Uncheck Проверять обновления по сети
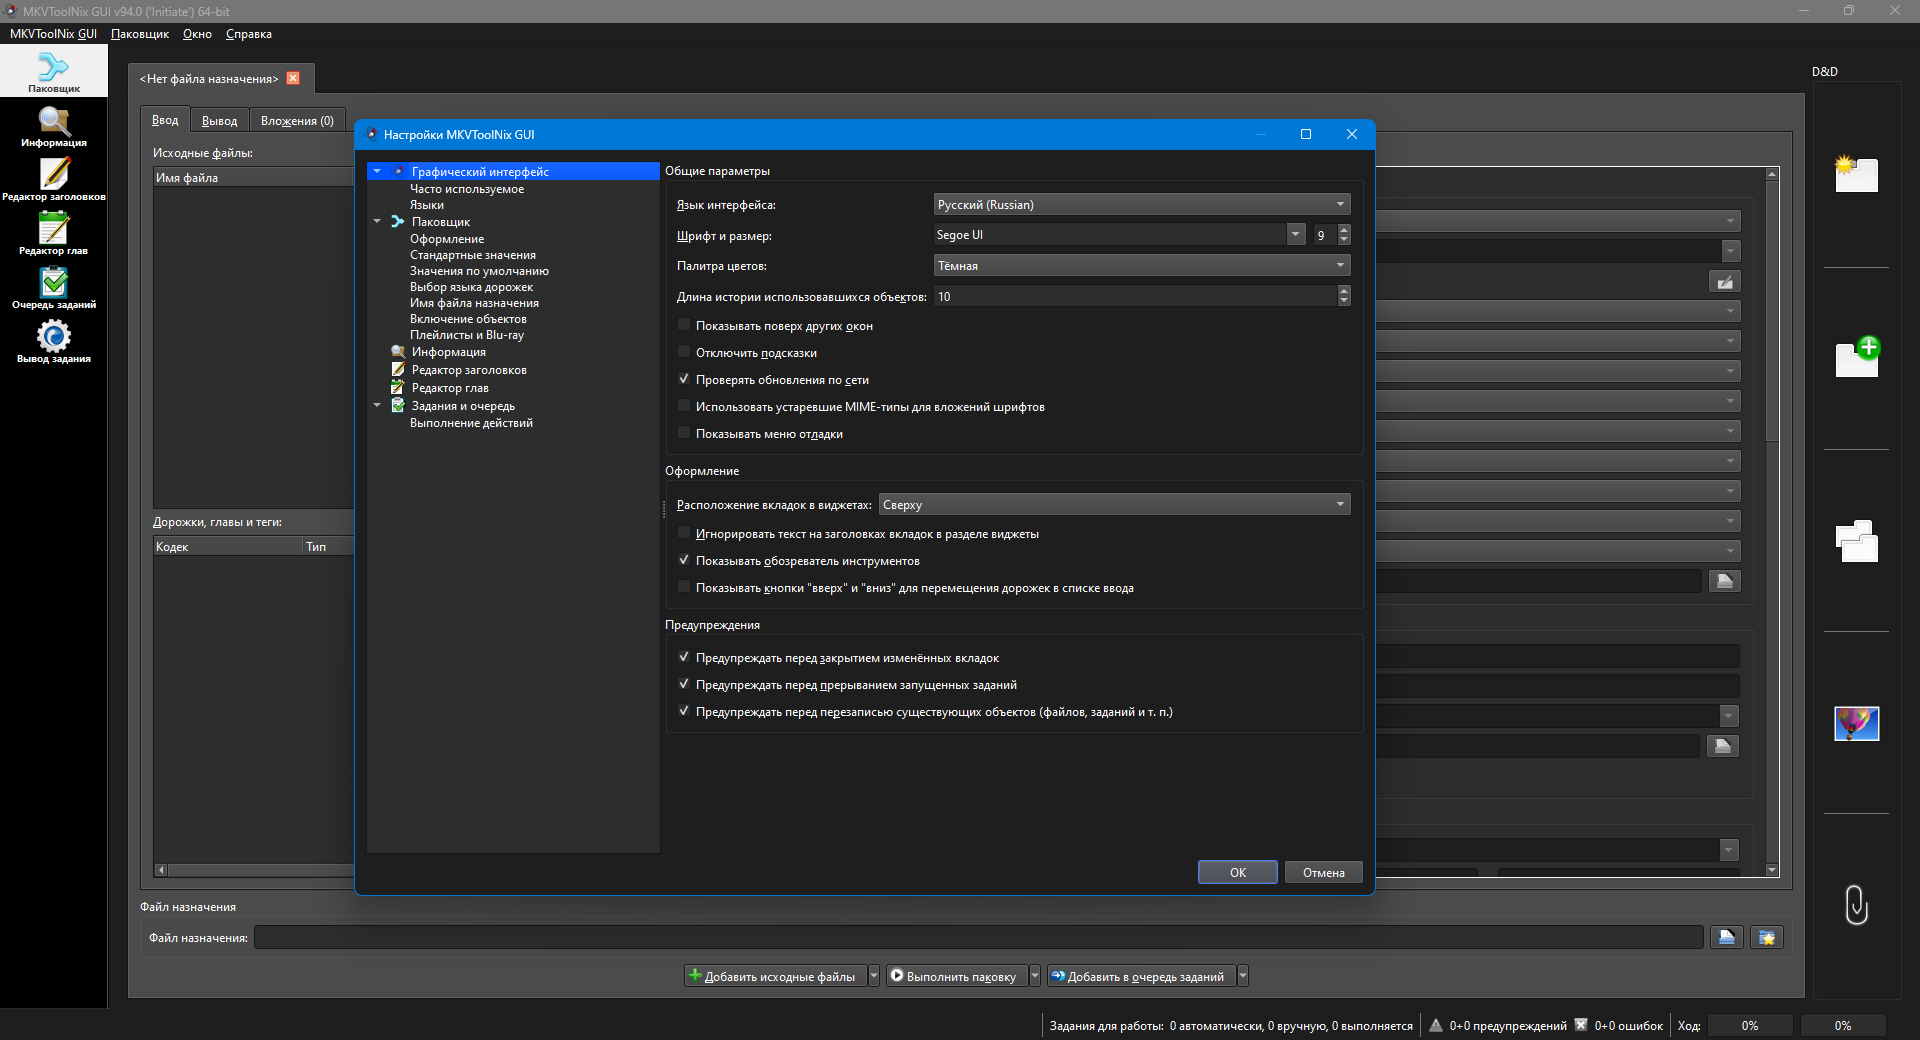Viewport: 1920px width, 1040px height. coord(684,379)
